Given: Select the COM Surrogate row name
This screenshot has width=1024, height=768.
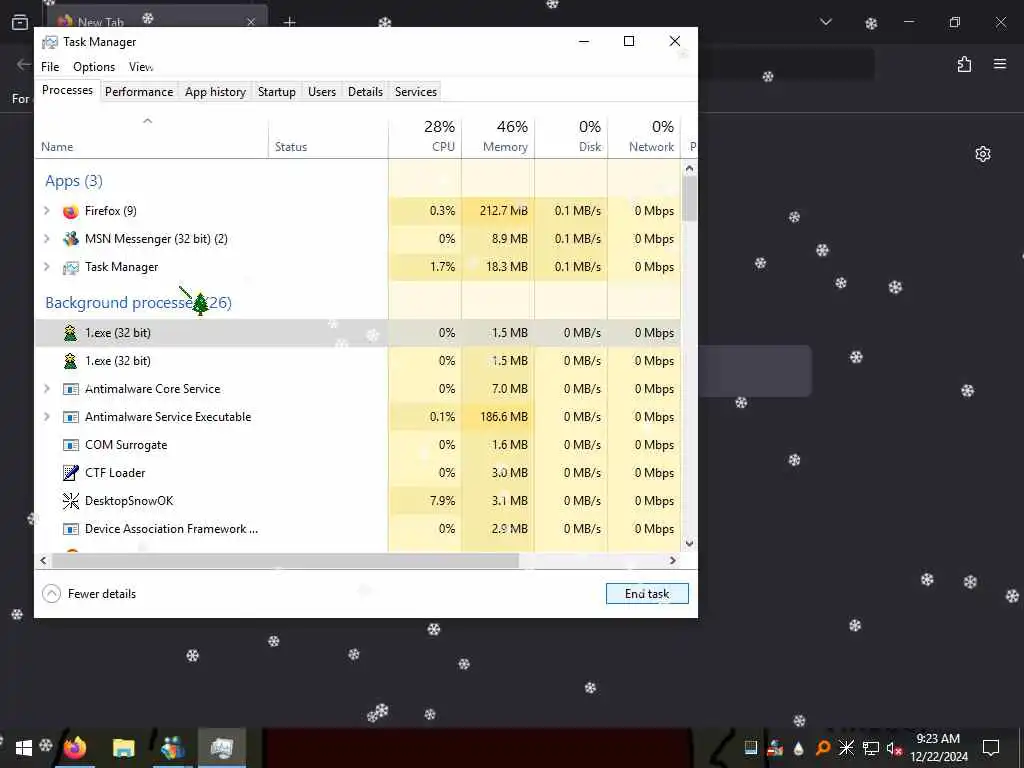Looking at the screenshot, I should (126, 445).
